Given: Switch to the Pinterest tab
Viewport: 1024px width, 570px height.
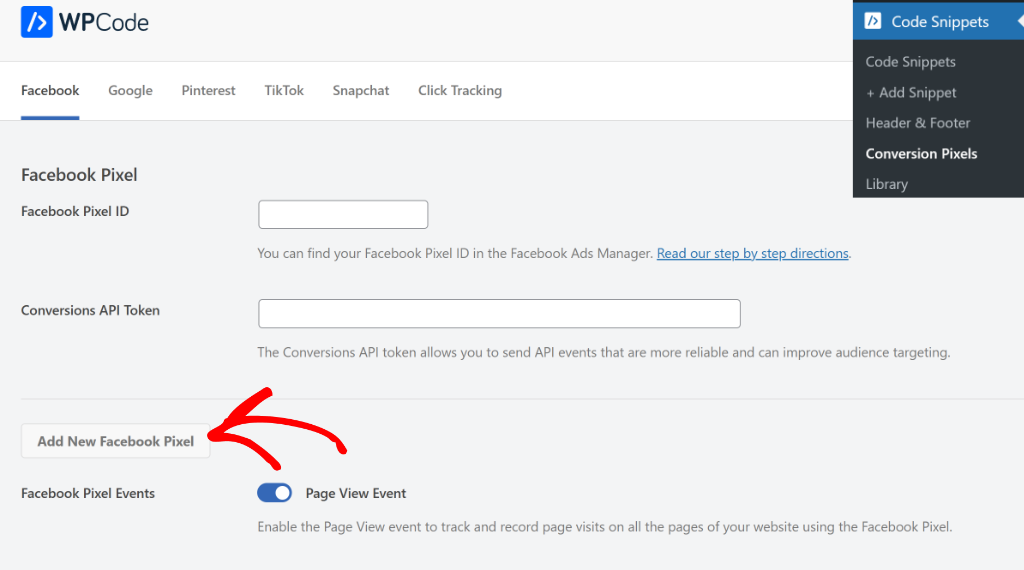Looking at the screenshot, I should [208, 91].
